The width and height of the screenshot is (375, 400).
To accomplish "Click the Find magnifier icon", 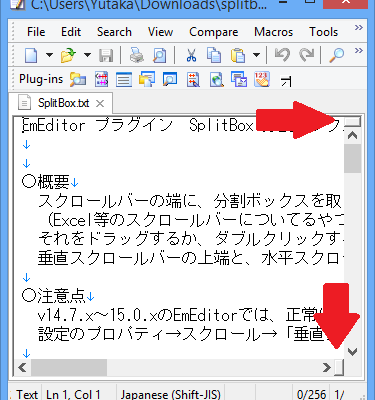I will (337, 55).
